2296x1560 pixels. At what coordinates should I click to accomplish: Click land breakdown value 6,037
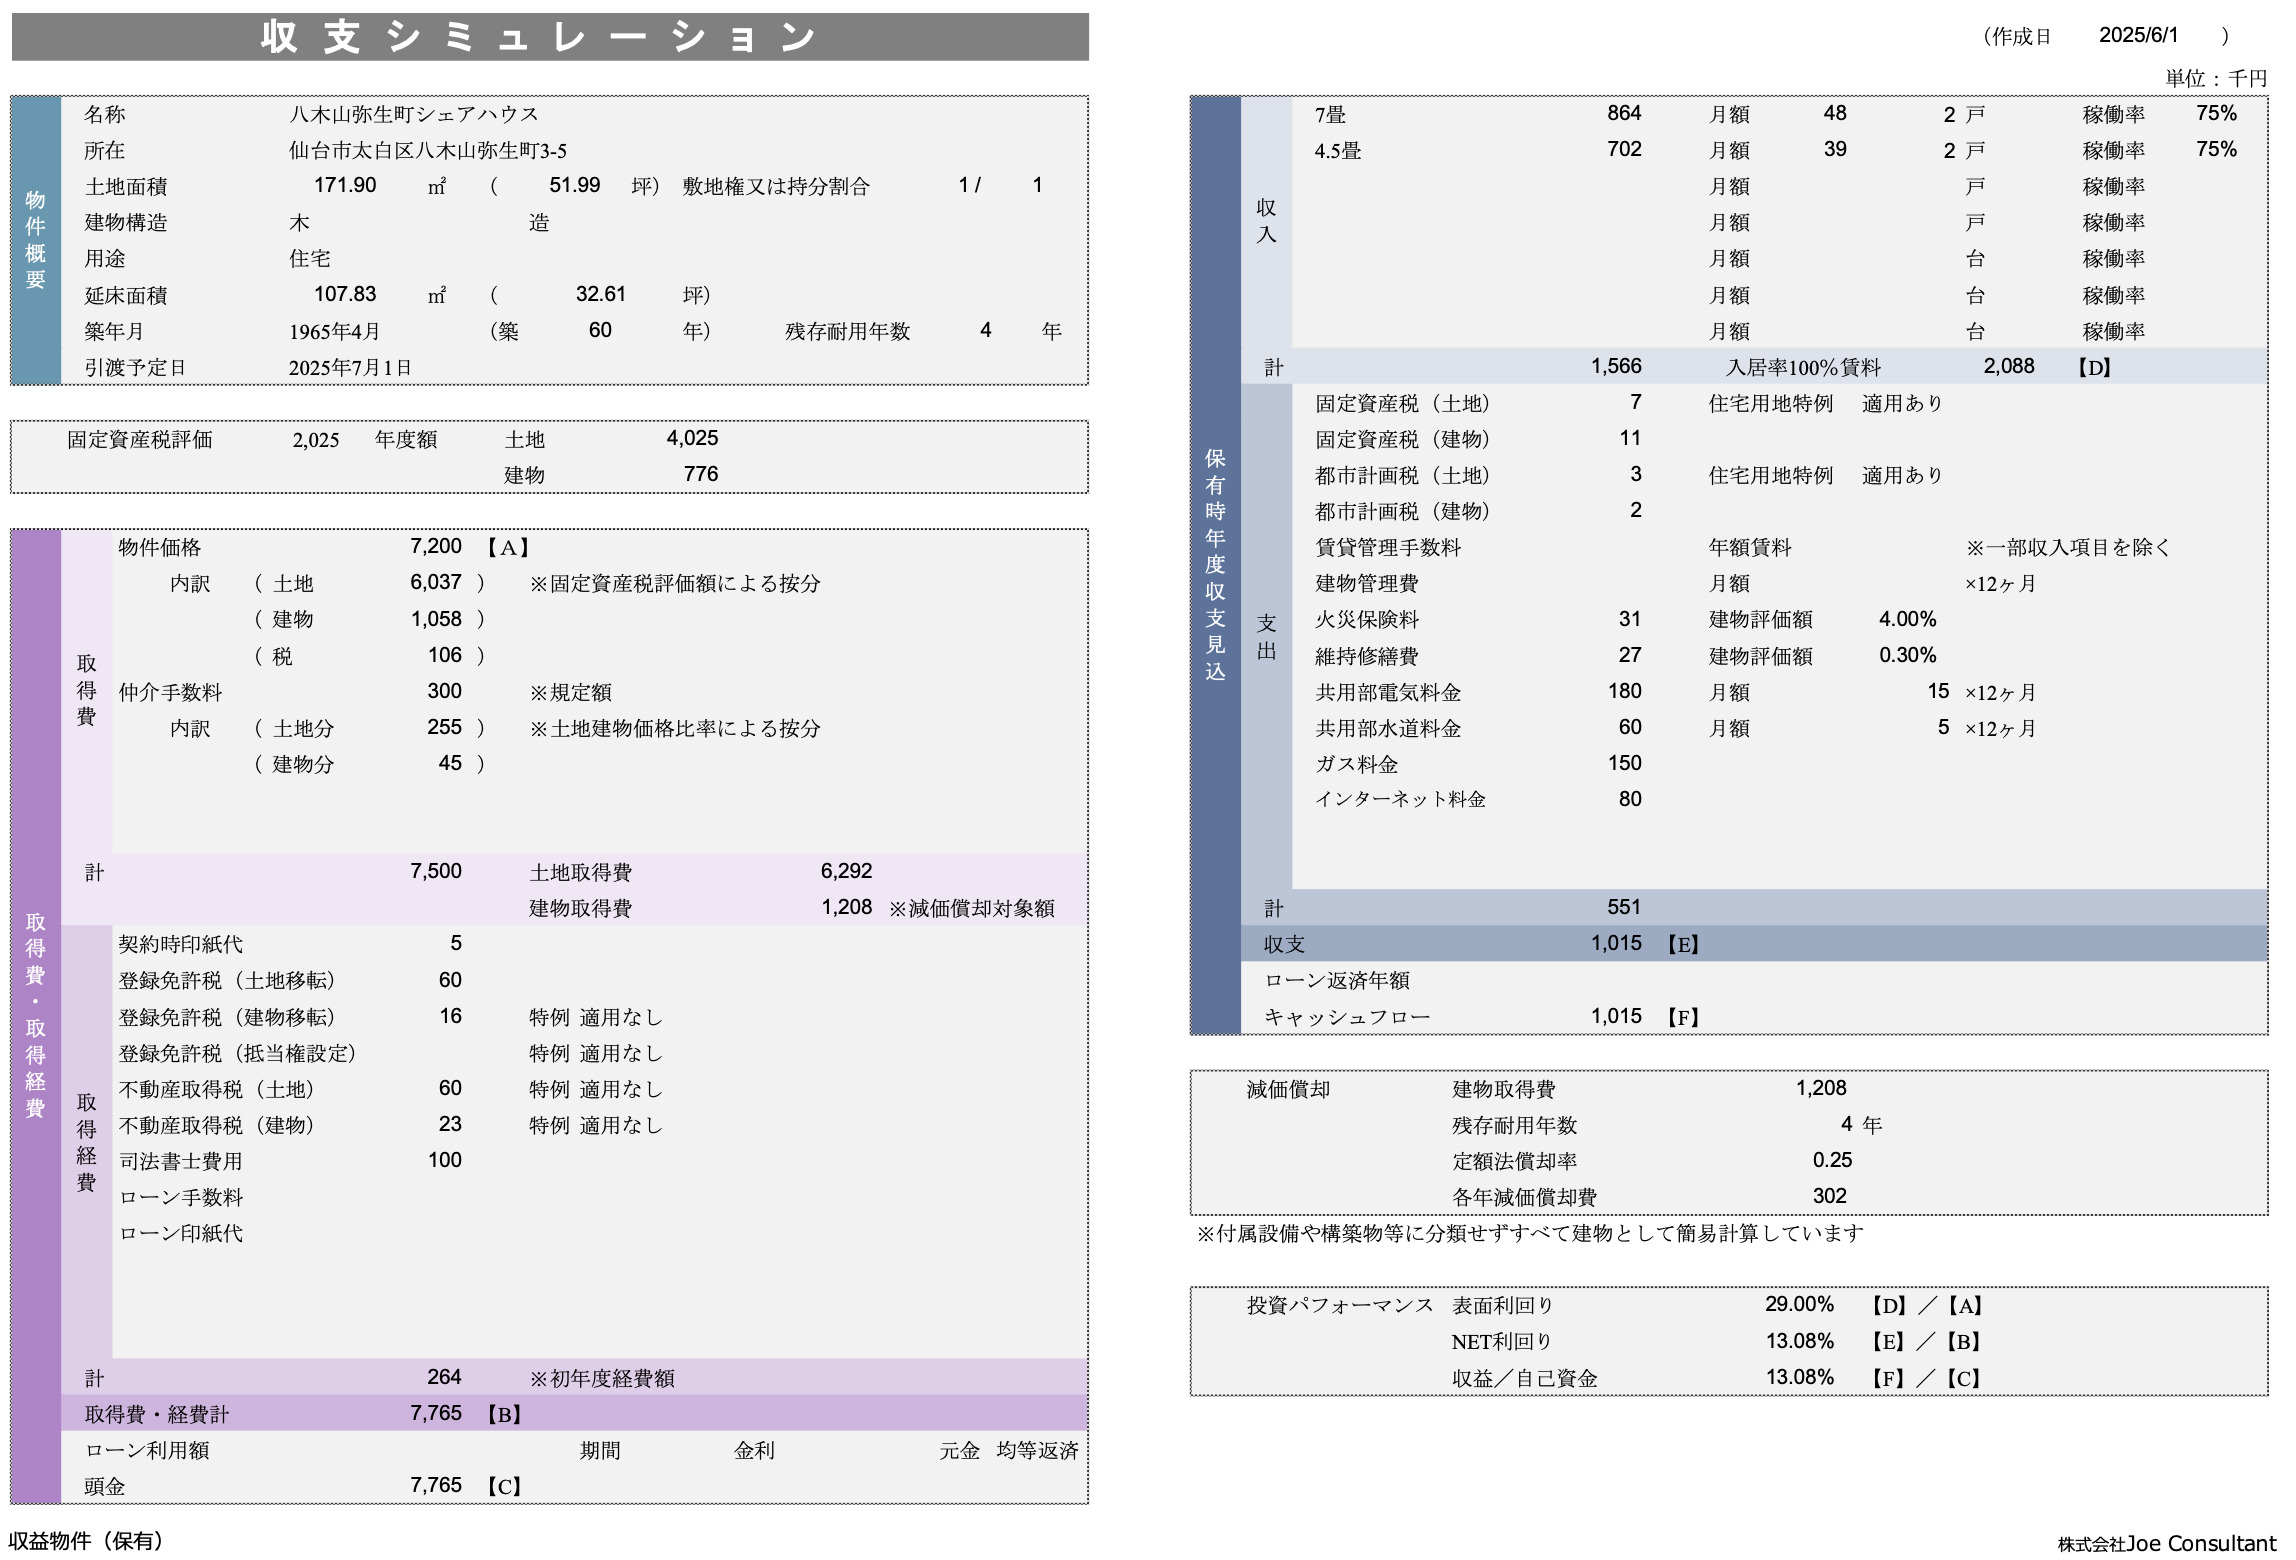(436, 582)
